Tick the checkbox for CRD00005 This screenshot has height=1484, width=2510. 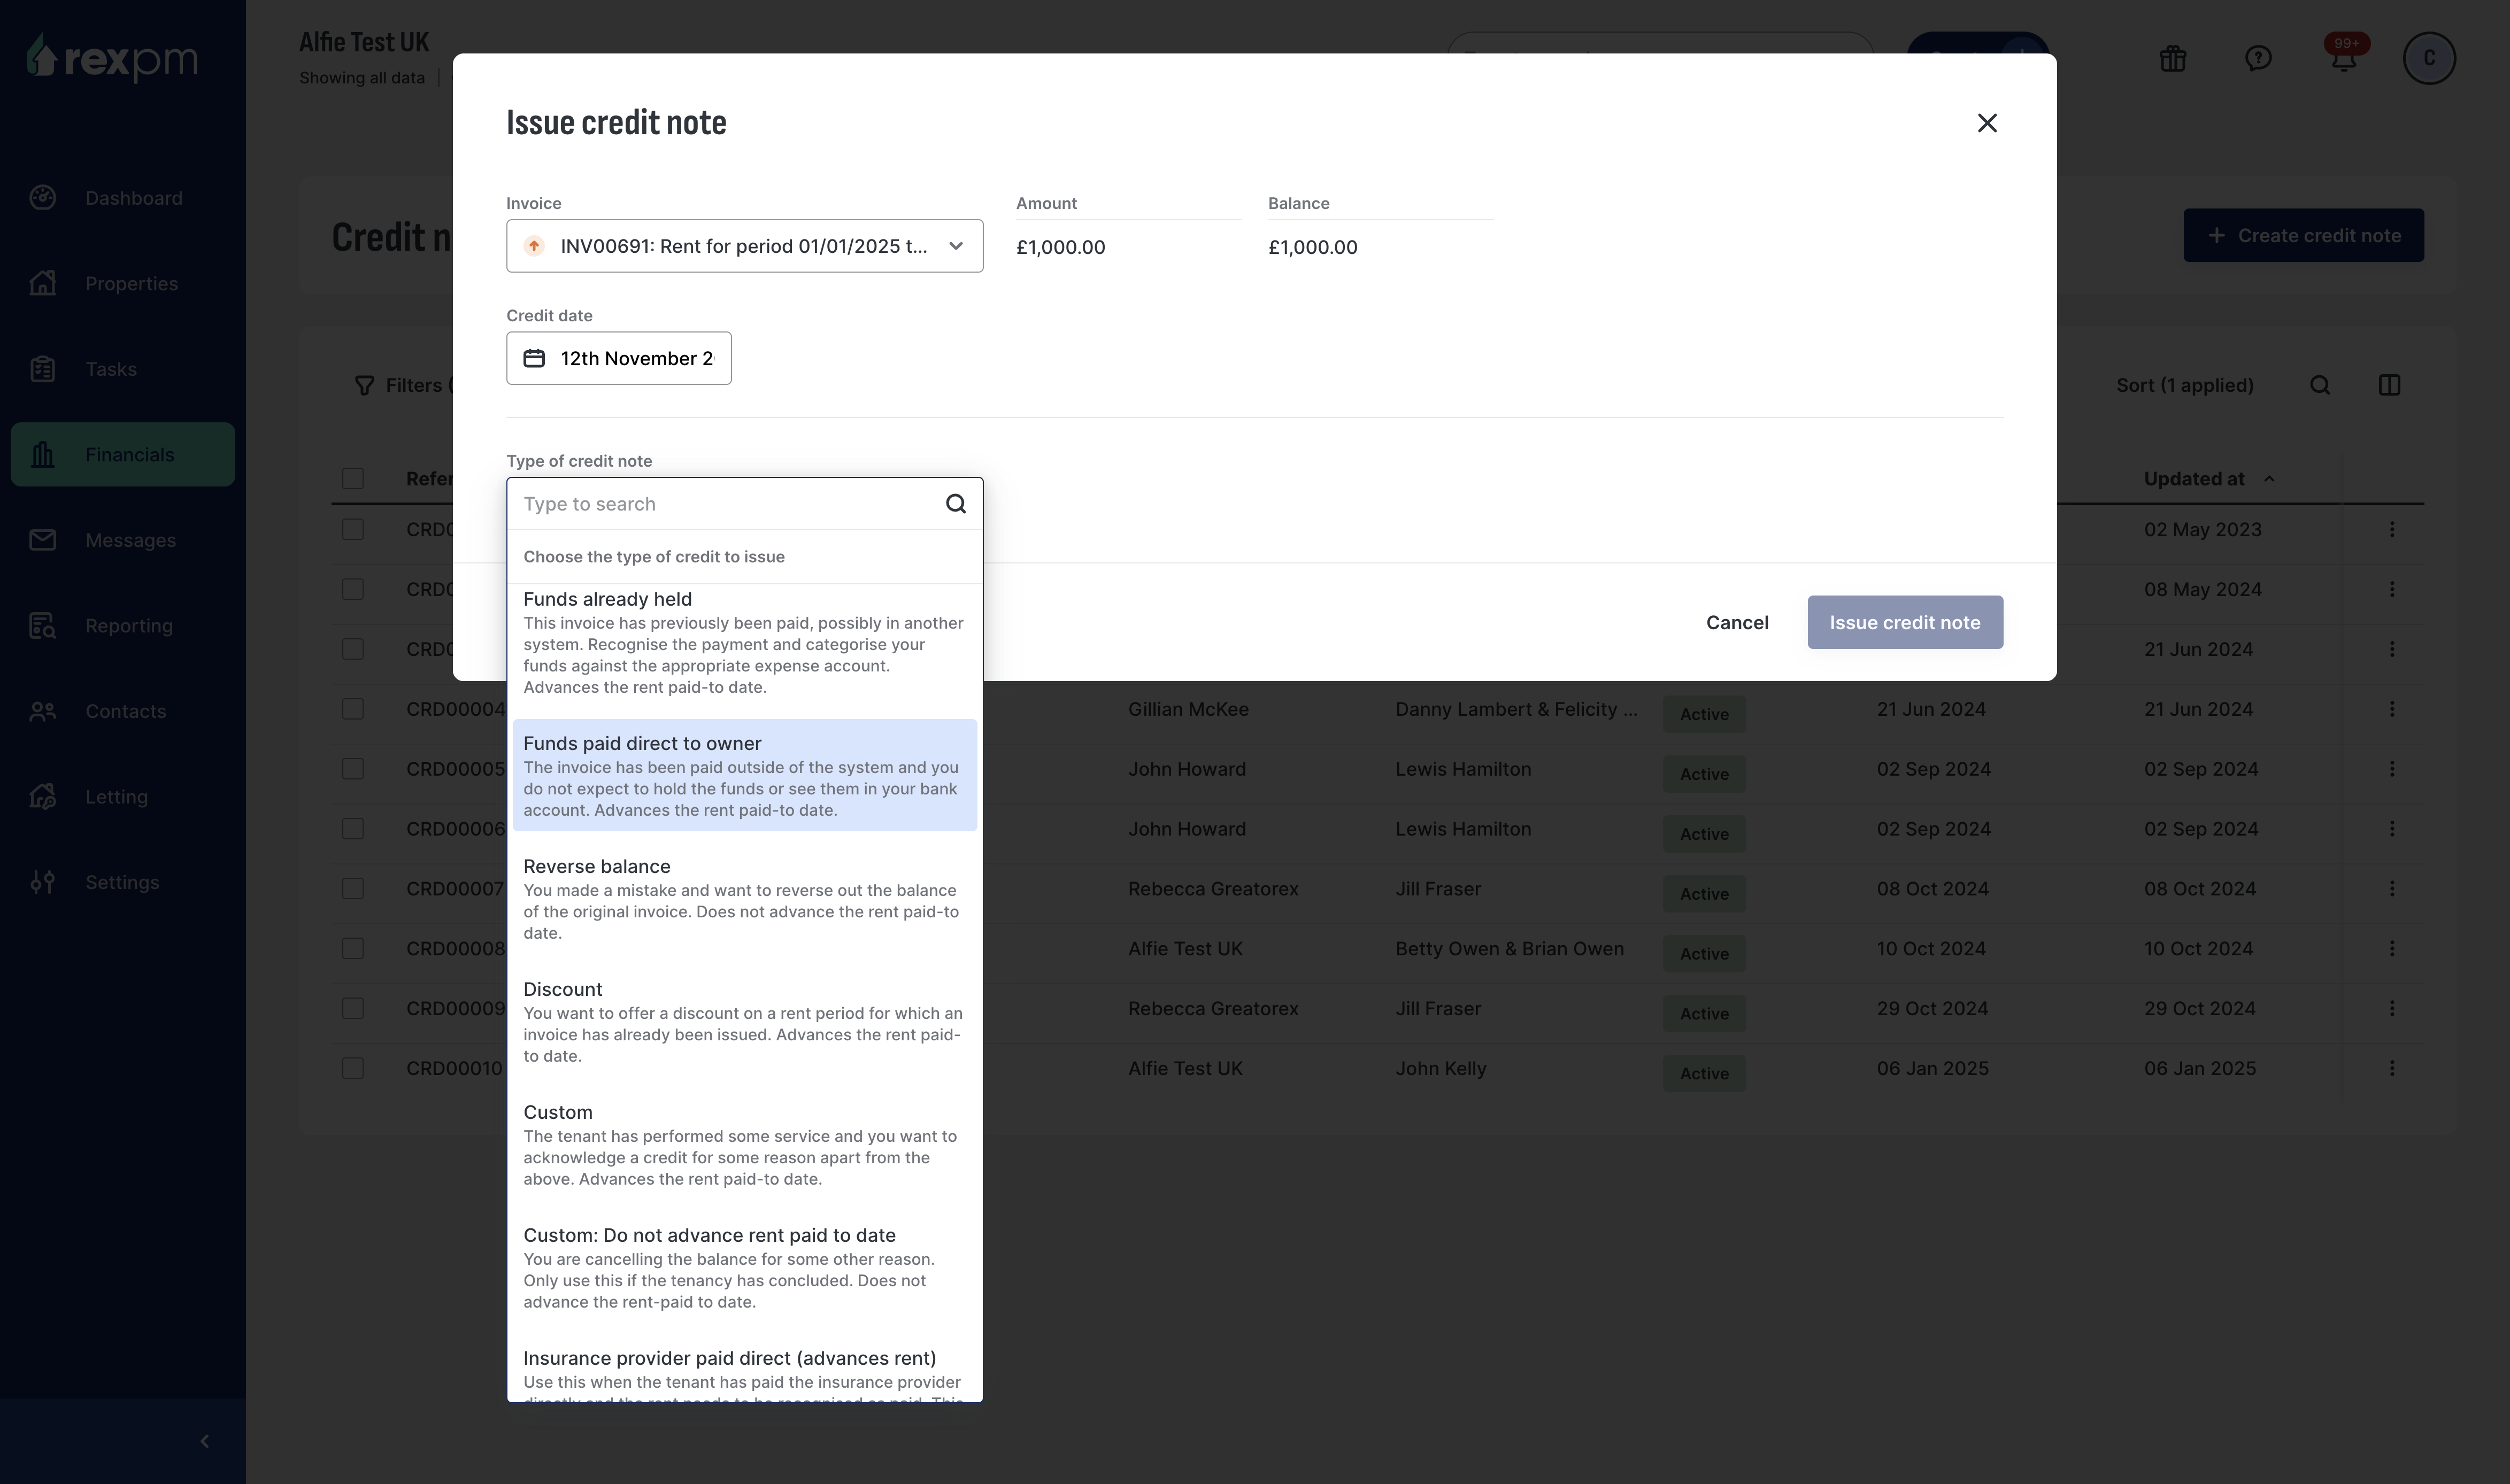pos(352,769)
